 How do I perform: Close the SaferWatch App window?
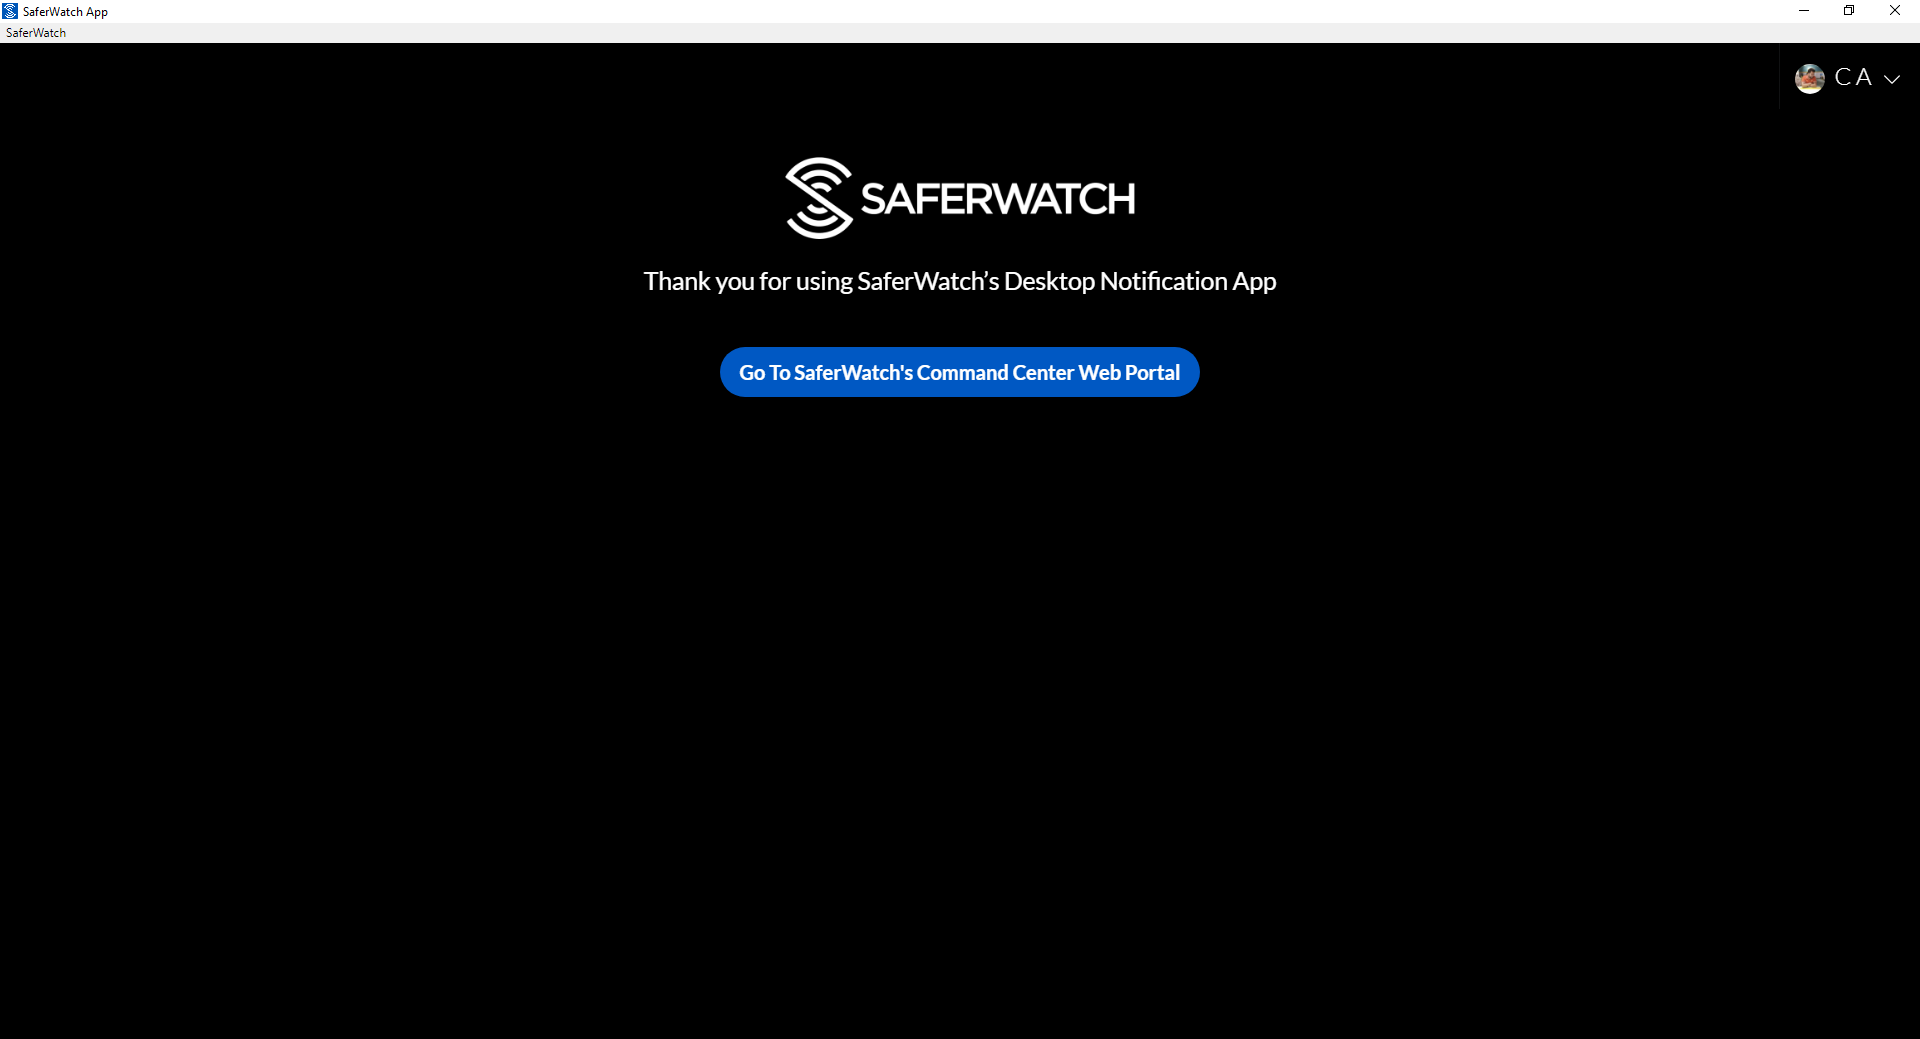1895,11
